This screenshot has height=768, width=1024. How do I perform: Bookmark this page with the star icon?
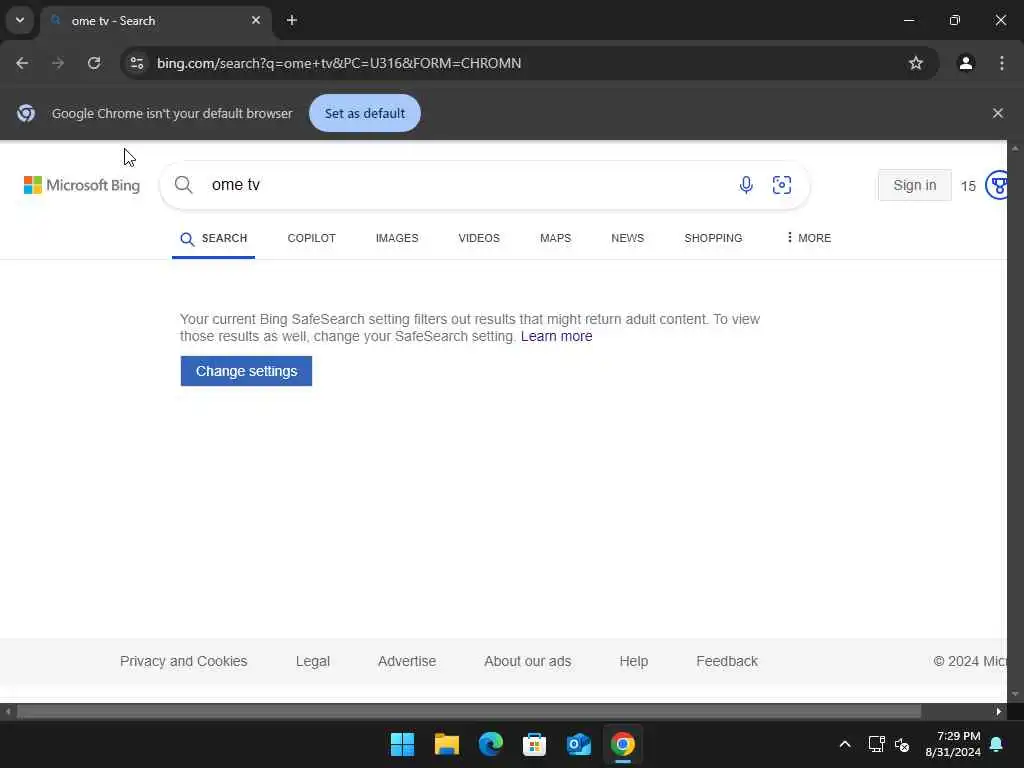(916, 63)
